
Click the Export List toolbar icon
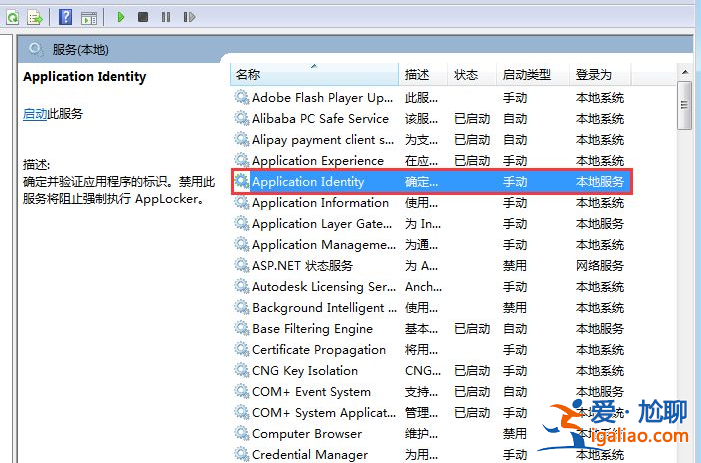pyautogui.click(x=35, y=17)
